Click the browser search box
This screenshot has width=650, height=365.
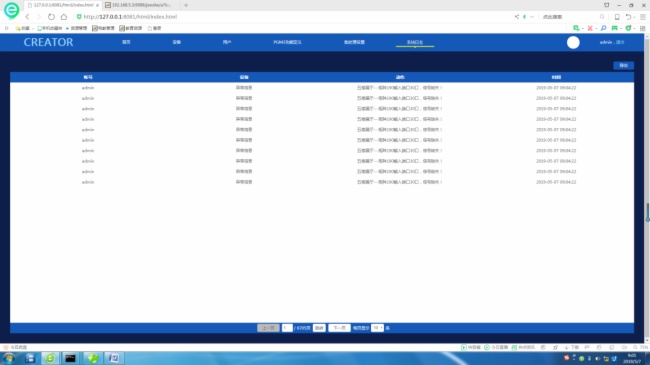click(x=570, y=17)
